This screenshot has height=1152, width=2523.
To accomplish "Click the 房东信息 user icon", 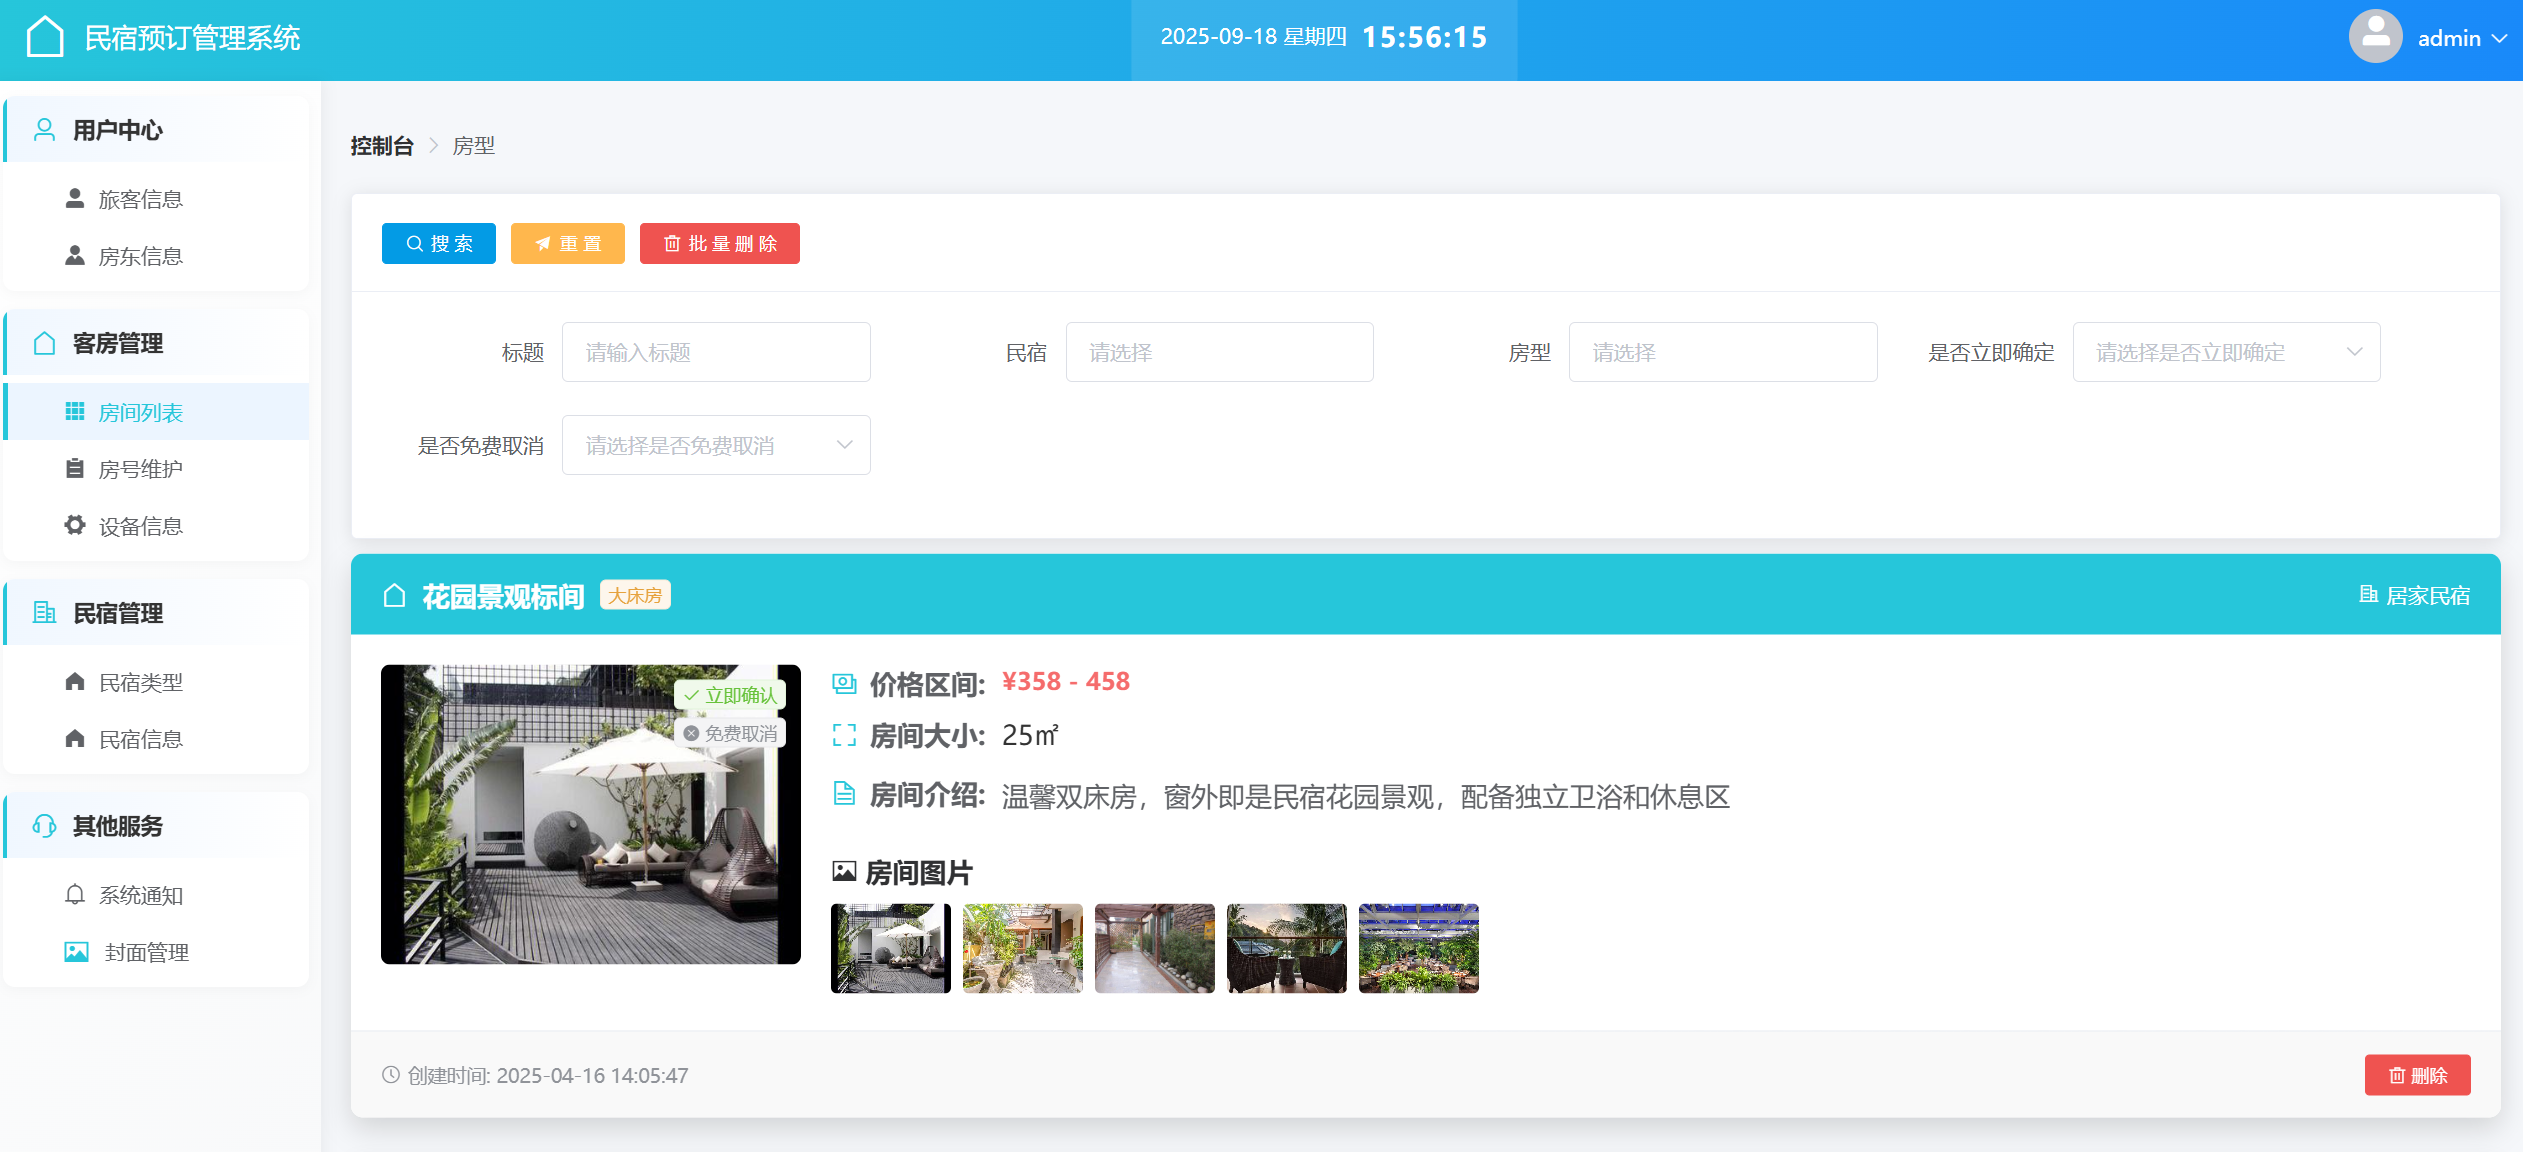I will pyautogui.click(x=75, y=255).
